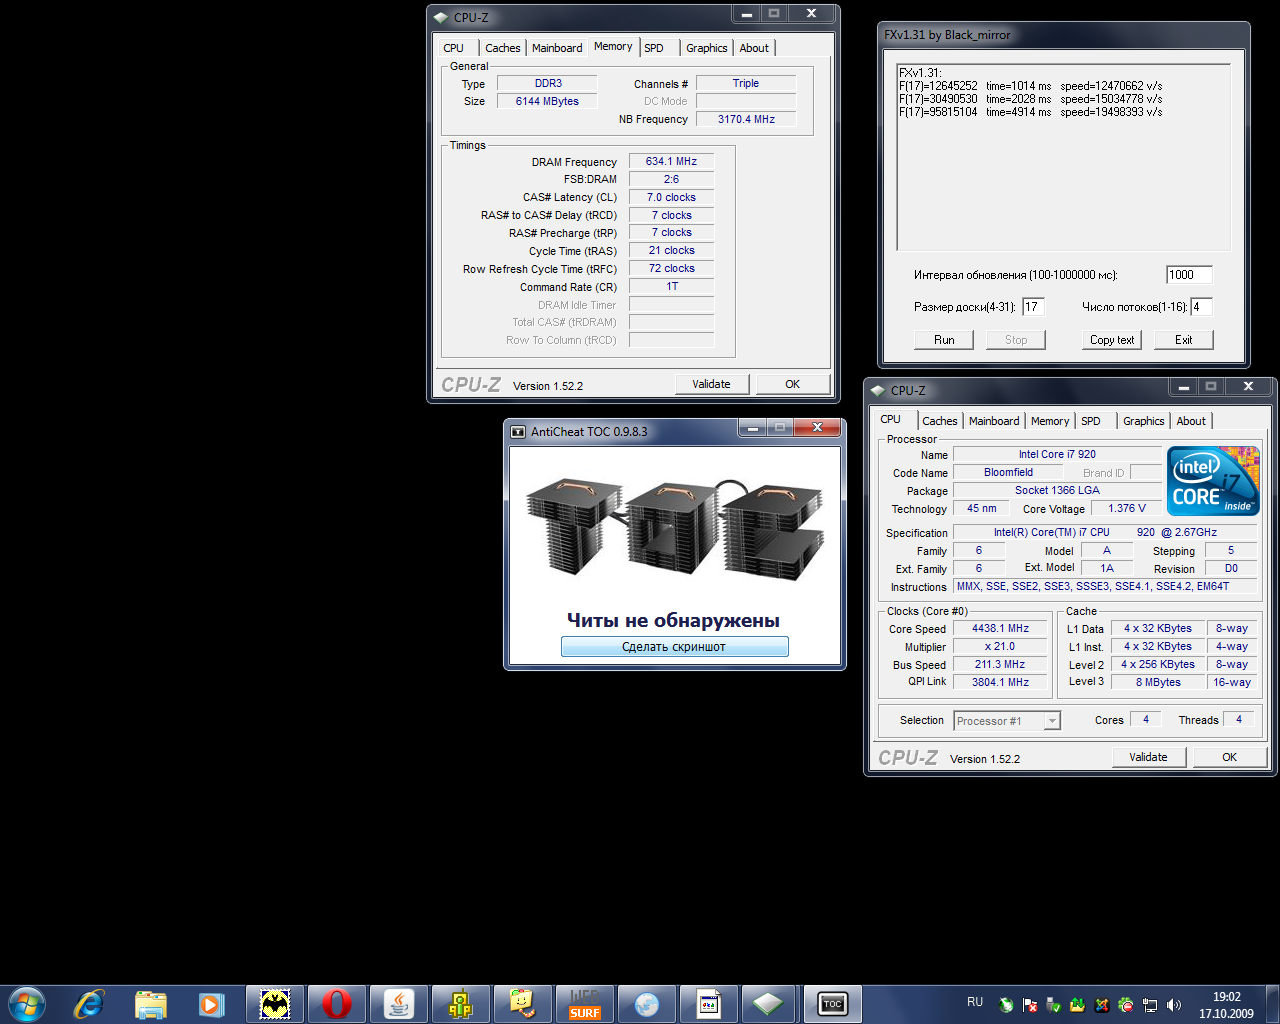1280x1024 pixels.
Task: Click OK in CPU-Z Memory window
Action: 793,384
